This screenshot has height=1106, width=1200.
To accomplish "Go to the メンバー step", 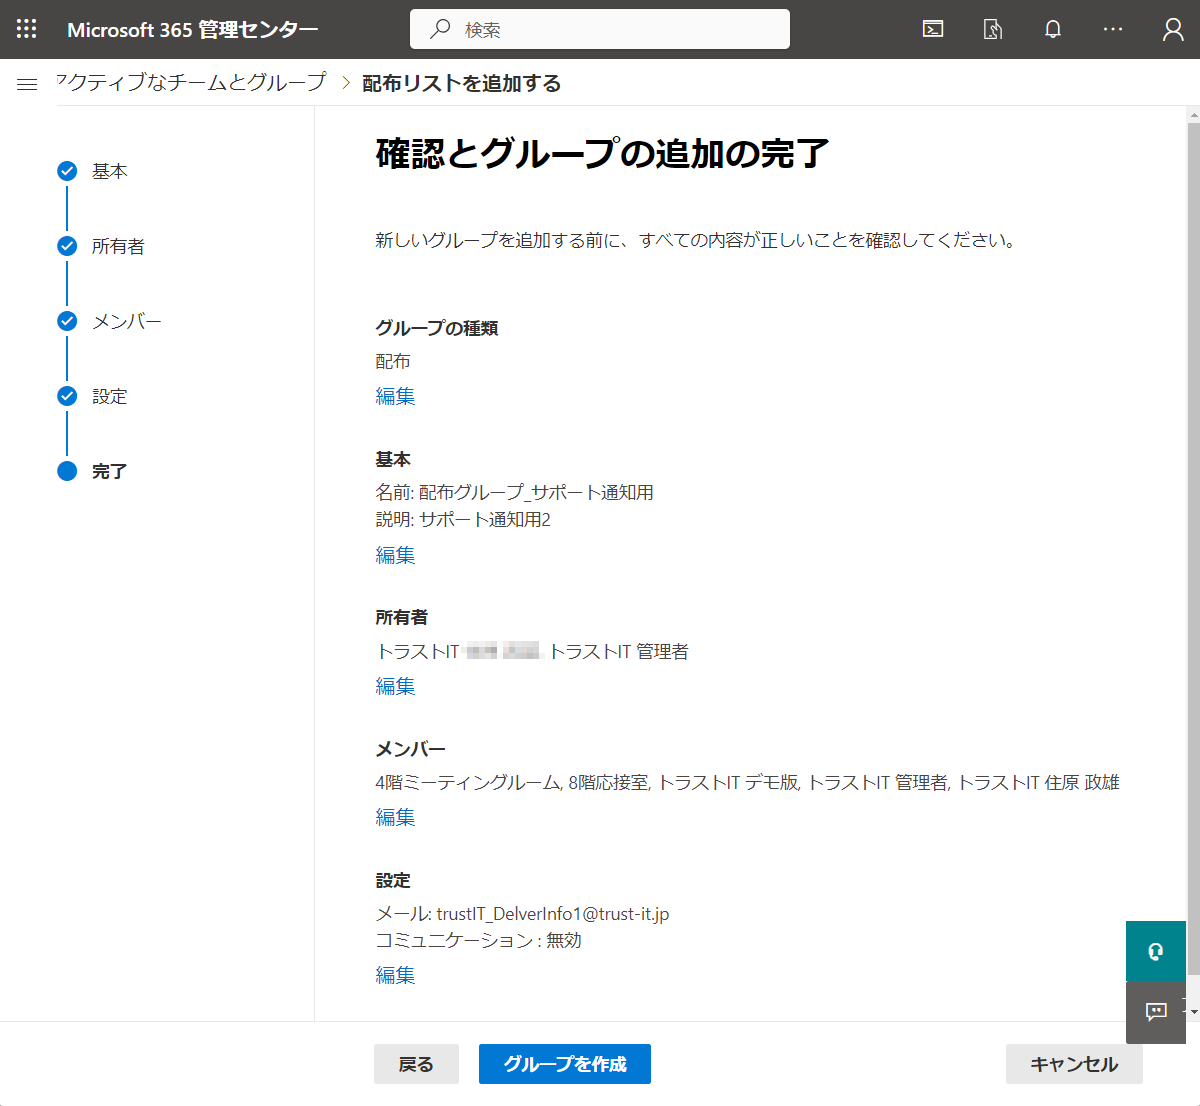I will (x=126, y=321).
